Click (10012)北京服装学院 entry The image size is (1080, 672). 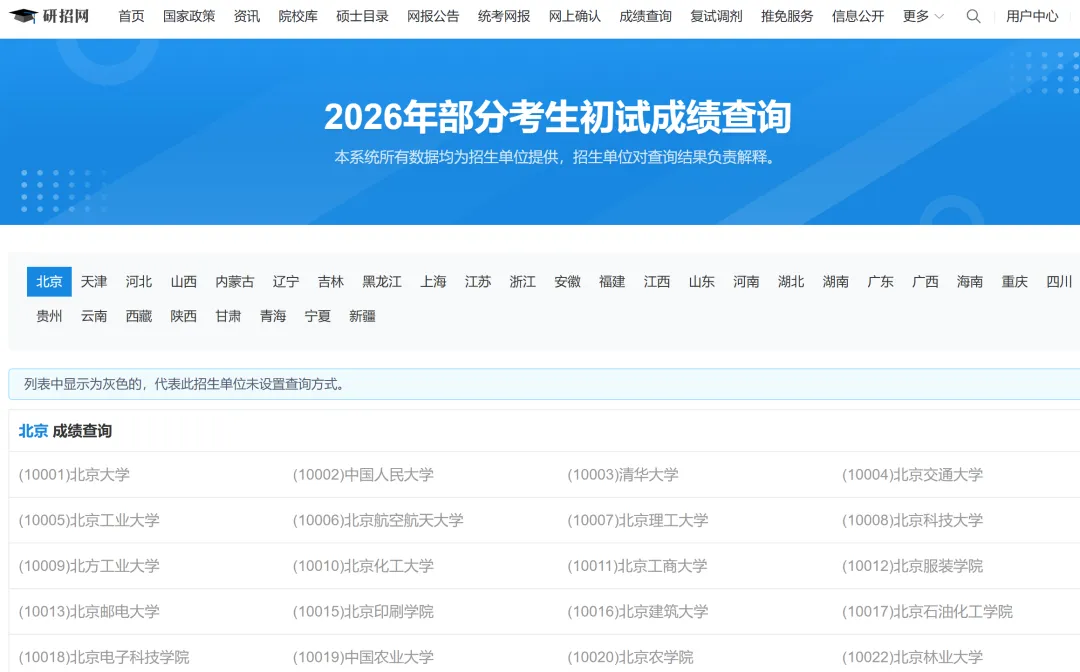coord(912,566)
